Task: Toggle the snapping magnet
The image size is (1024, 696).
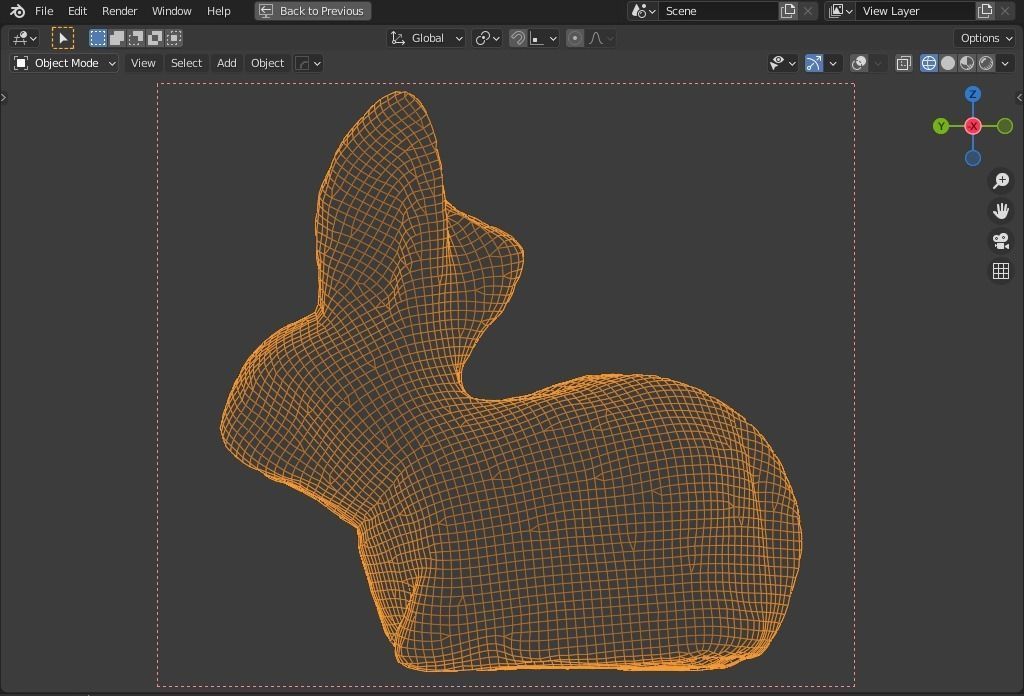Action: pos(517,39)
